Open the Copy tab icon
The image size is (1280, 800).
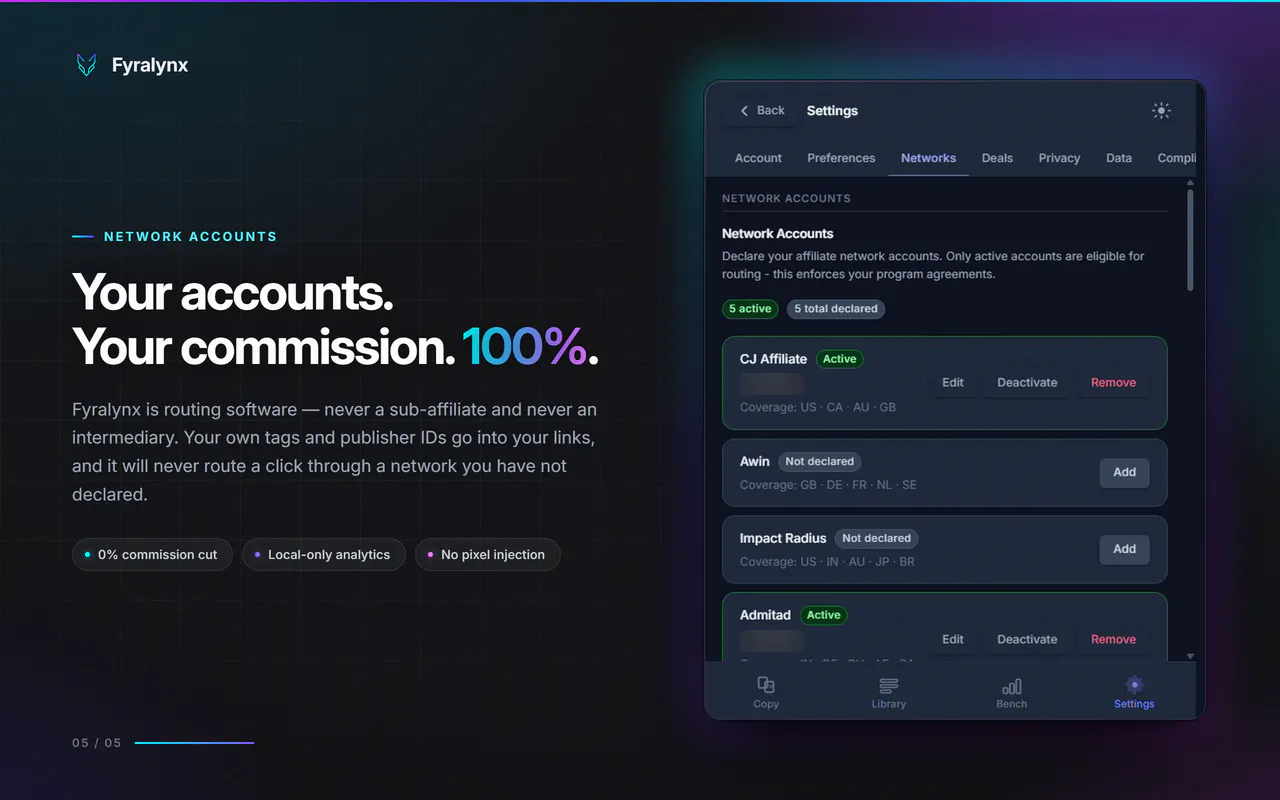tap(766, 685)
